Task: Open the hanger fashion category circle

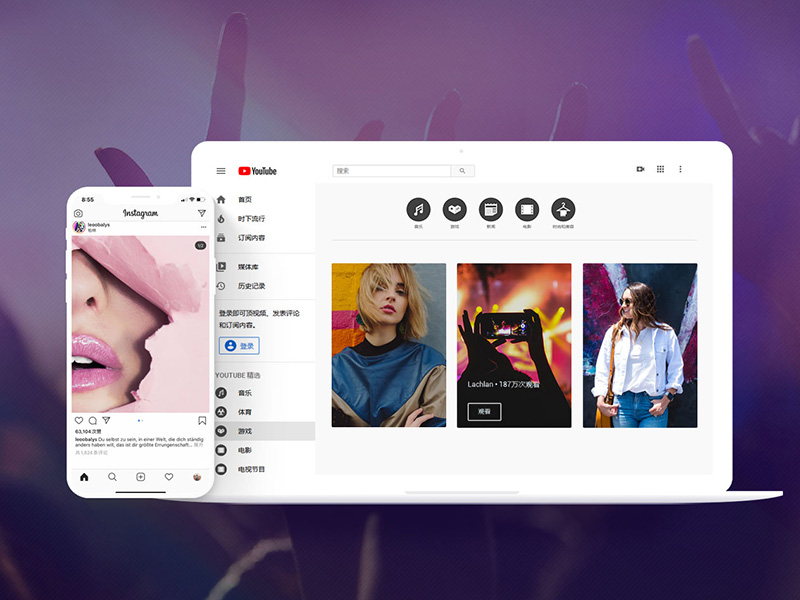Action: [x=564, y=210]
